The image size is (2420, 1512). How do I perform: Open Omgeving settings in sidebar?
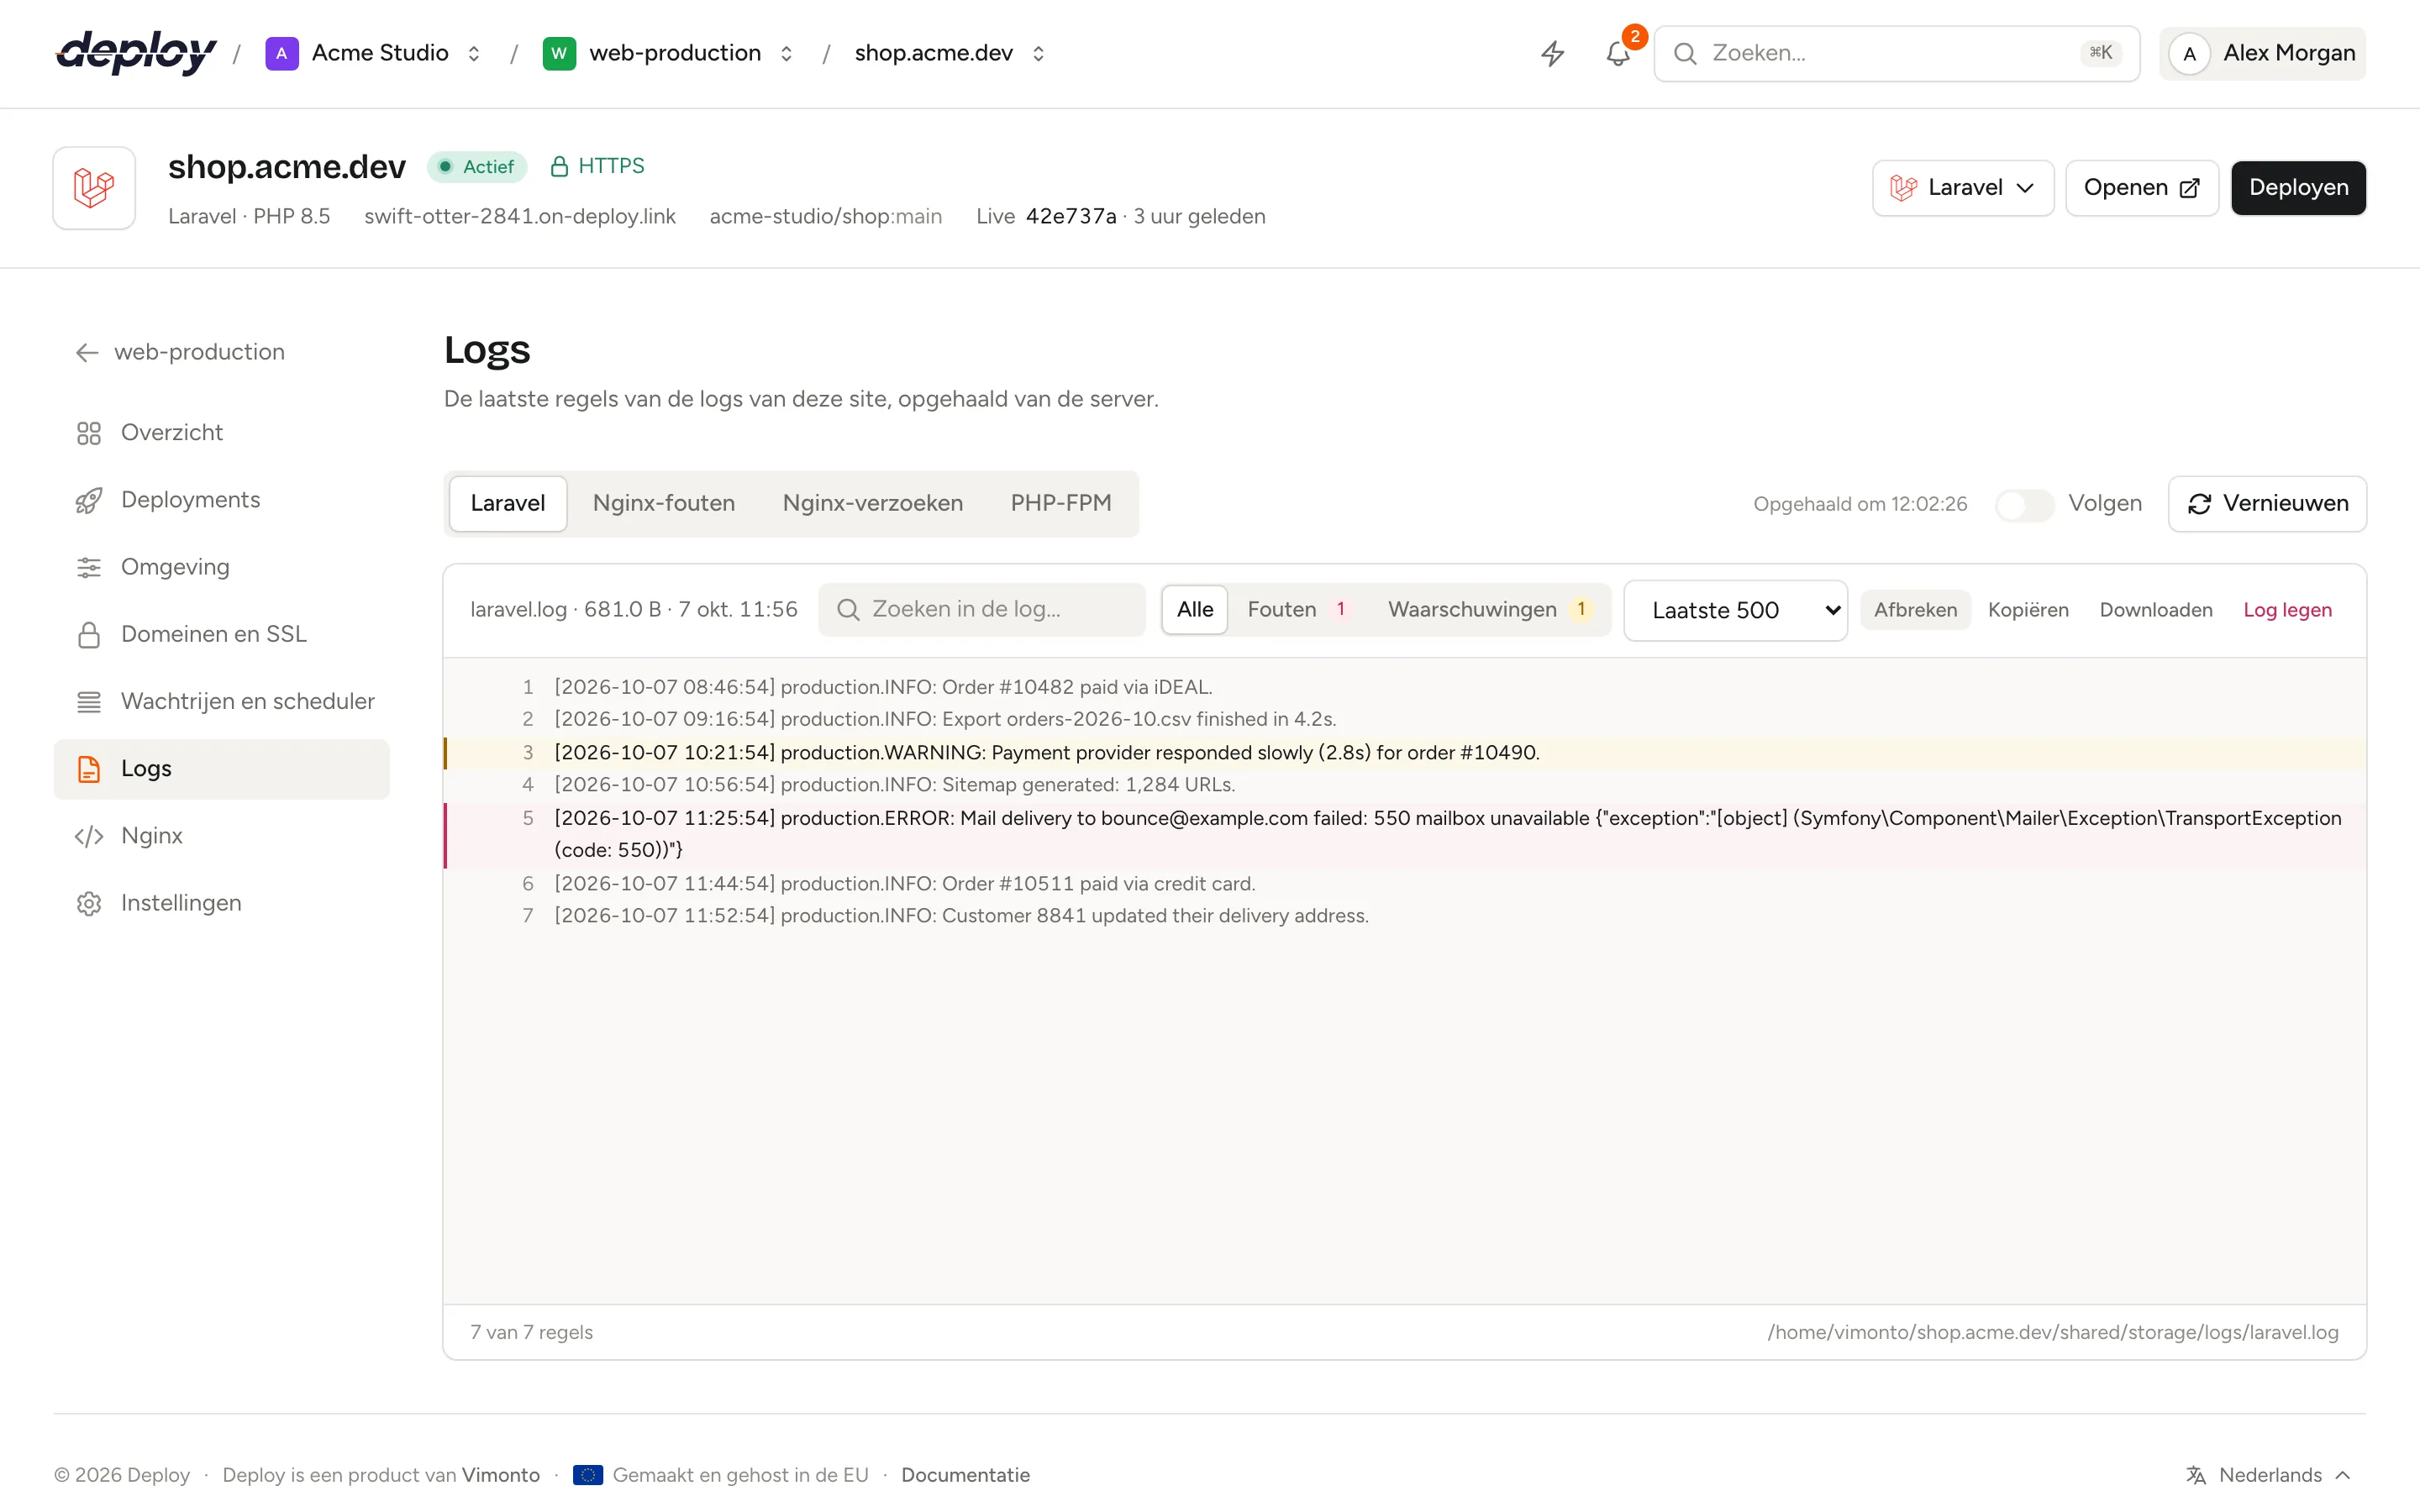222,567
